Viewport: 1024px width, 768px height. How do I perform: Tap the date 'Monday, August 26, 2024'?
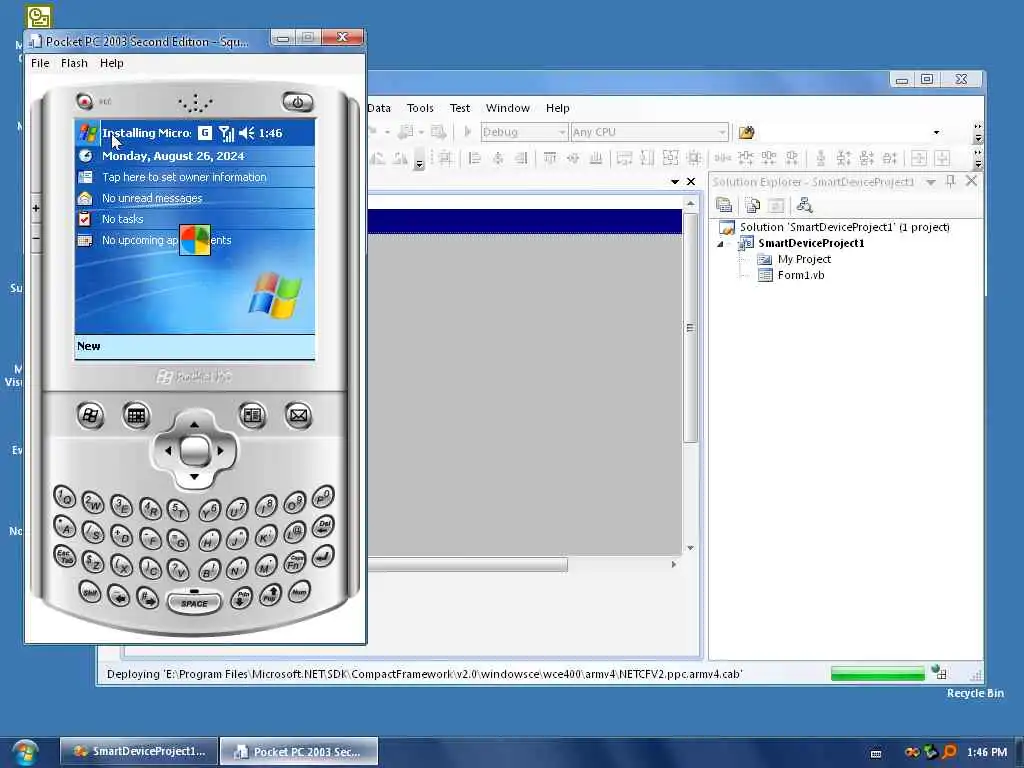[173, 156]
